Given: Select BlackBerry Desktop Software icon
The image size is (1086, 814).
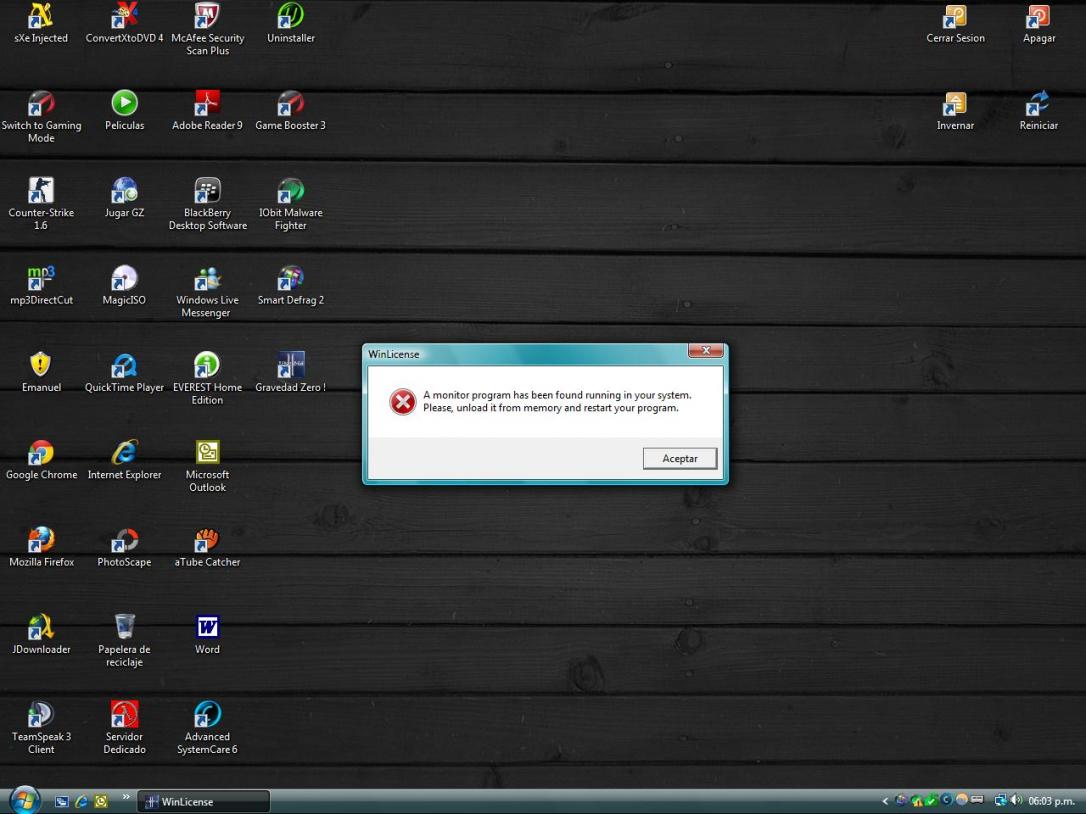Looking at the screenshot, I should tap(207, 204).
